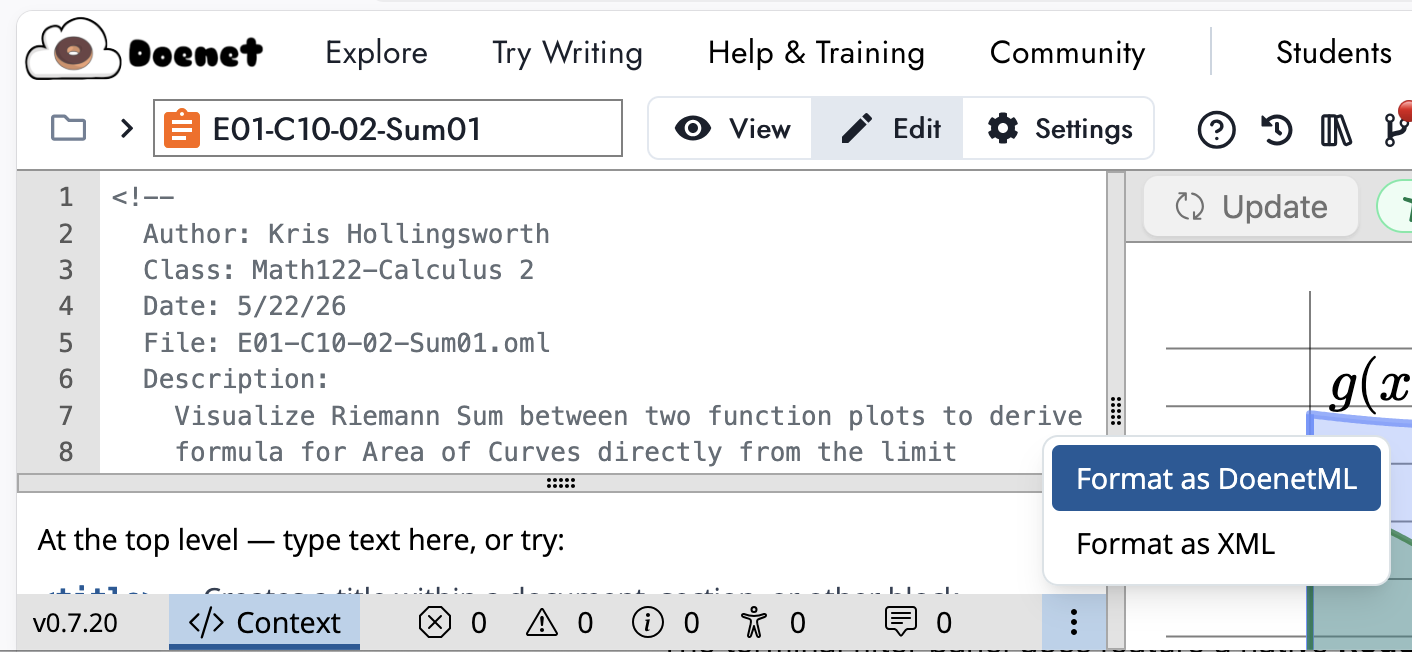
Task: Toggle the Context panel button
Action: click(265, 623)
